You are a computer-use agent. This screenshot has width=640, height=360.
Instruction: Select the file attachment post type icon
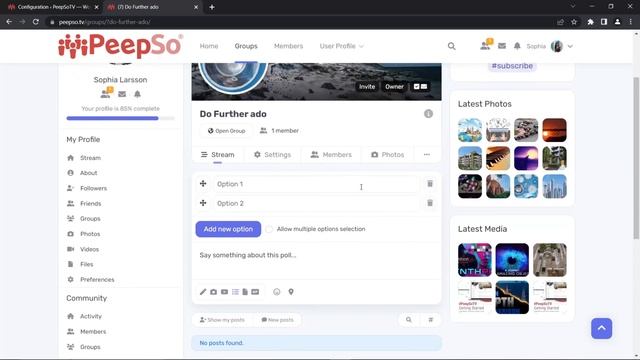tap(245, 292)
